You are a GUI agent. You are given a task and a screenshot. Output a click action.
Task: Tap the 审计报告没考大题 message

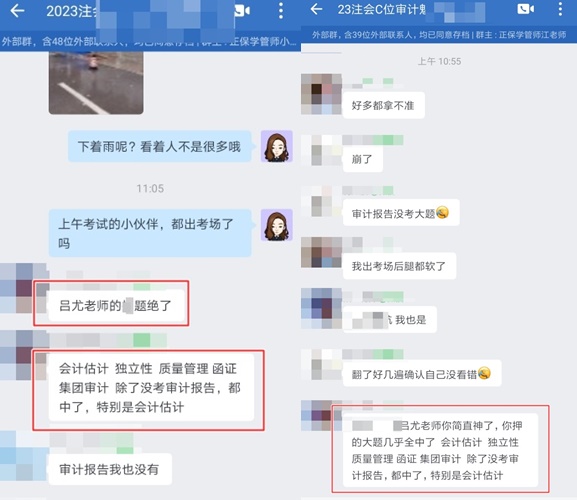point(401,213)
